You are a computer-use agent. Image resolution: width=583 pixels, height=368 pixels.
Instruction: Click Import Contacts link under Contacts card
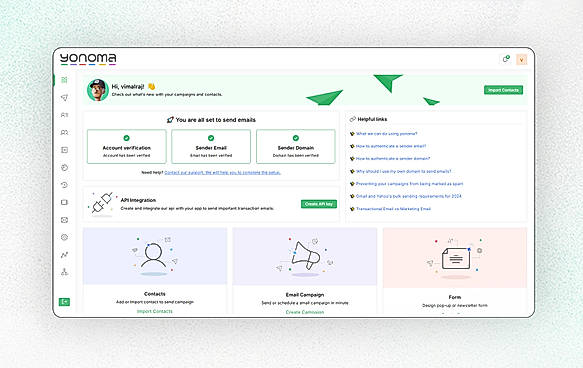[x=155, y=311]
